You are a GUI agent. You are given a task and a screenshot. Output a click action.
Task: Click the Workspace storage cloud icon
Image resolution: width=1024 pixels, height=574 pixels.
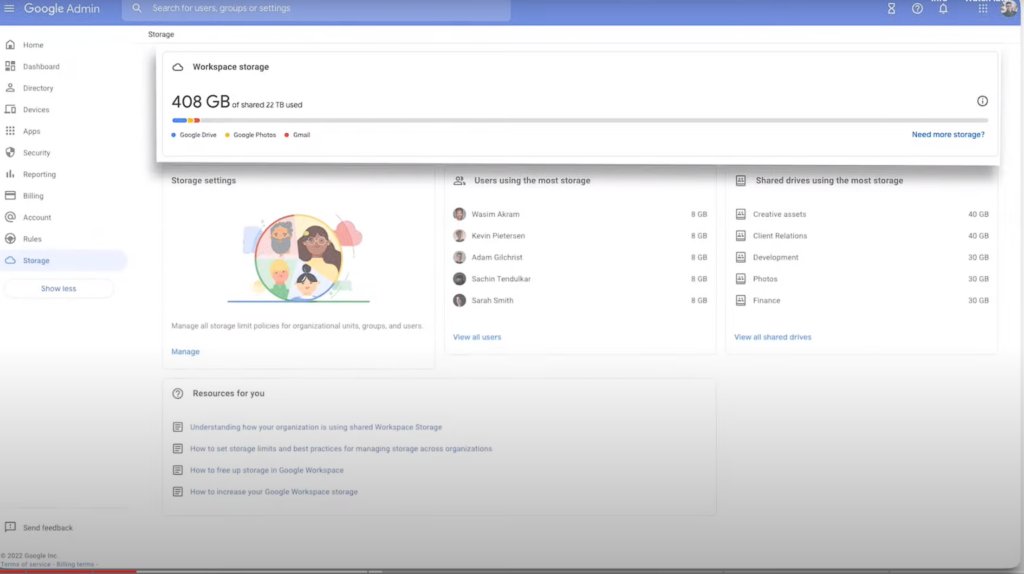pos(178,67)
